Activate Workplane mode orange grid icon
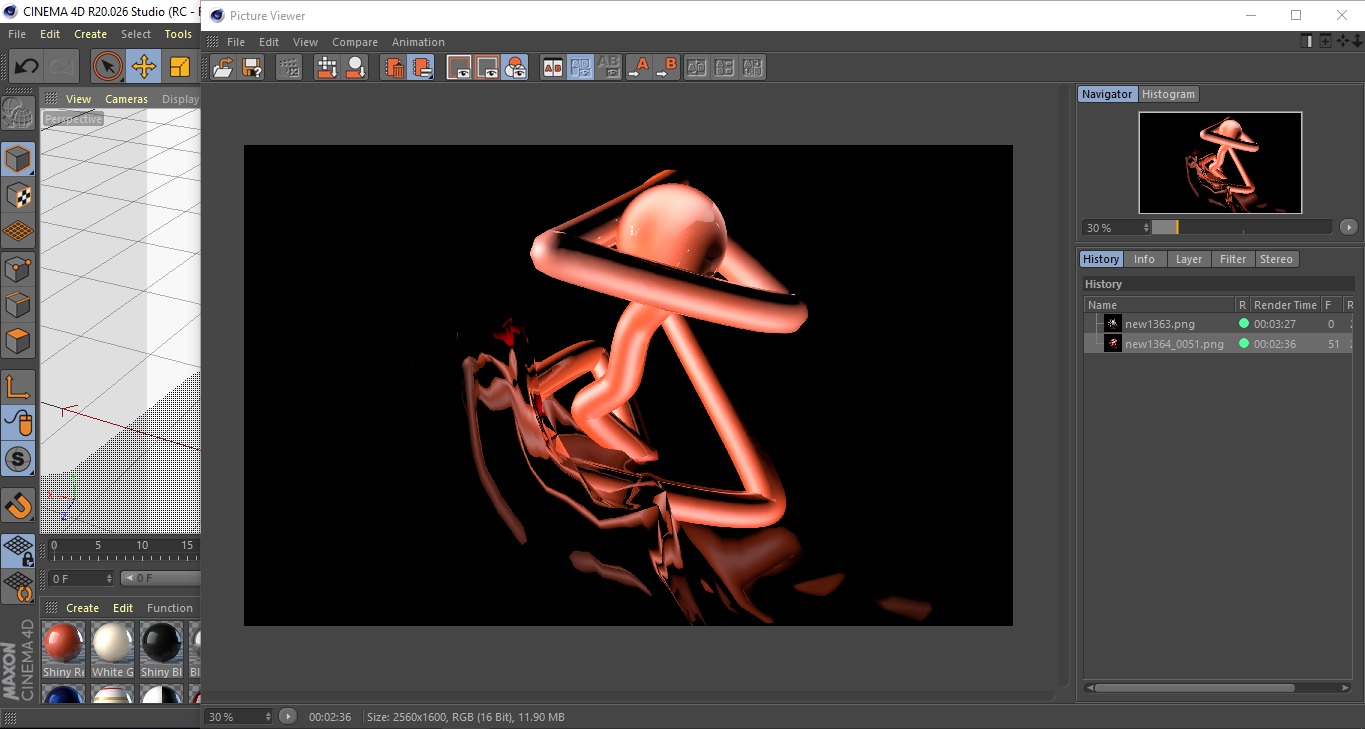This screenshot has width=1365, height=729. point(18,231)
